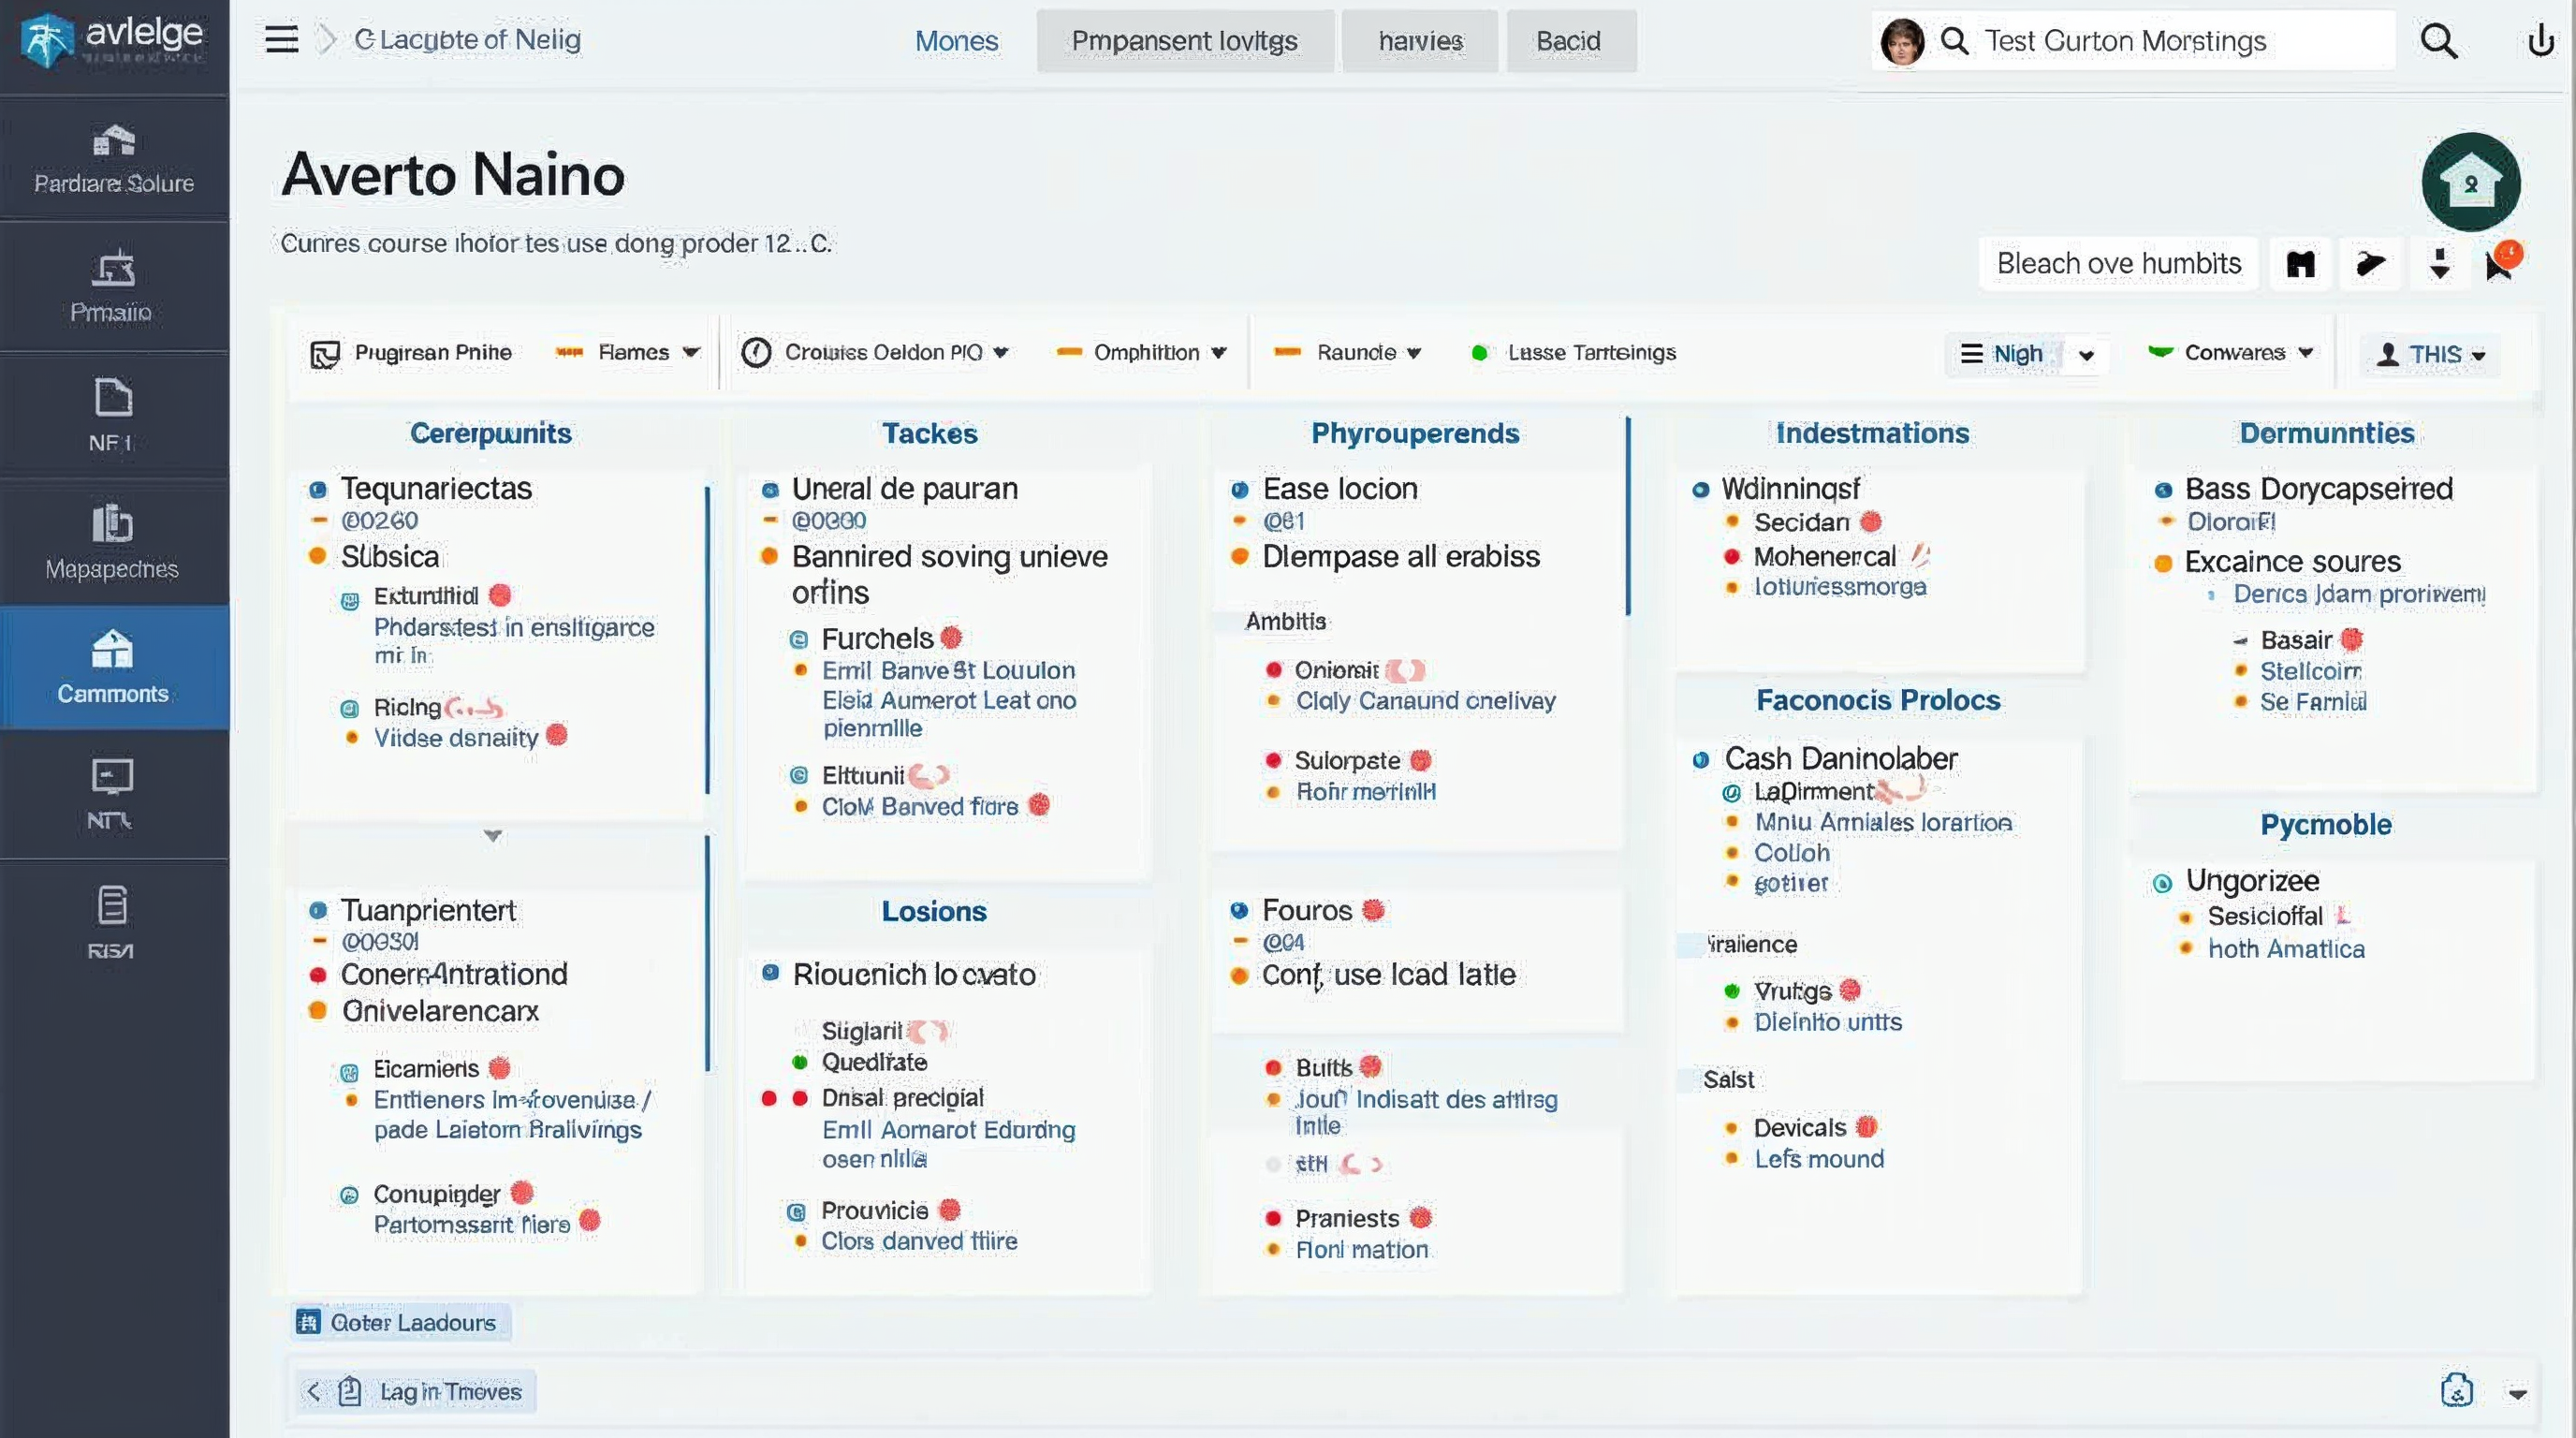The image size is (2576, 1438).
Task: Click the share arrow icon in the toolbar
Action: point(2371,262)
